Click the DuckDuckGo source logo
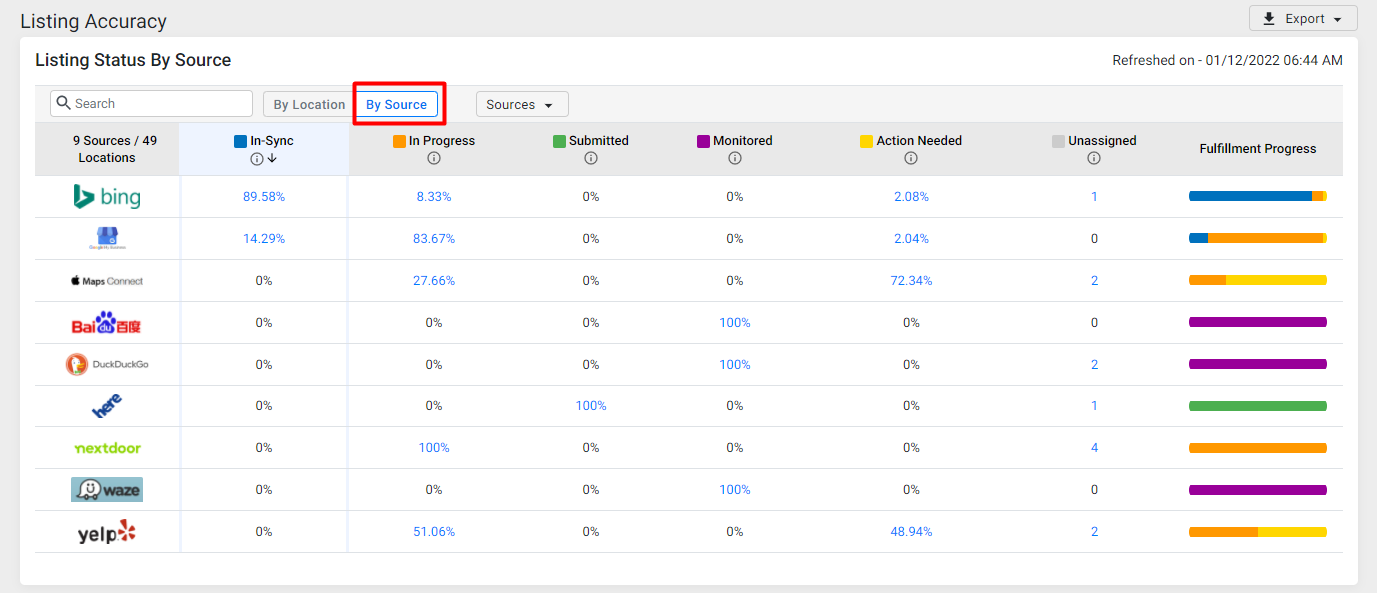This screenshot has height=593, width=1377. click(107, 365)
